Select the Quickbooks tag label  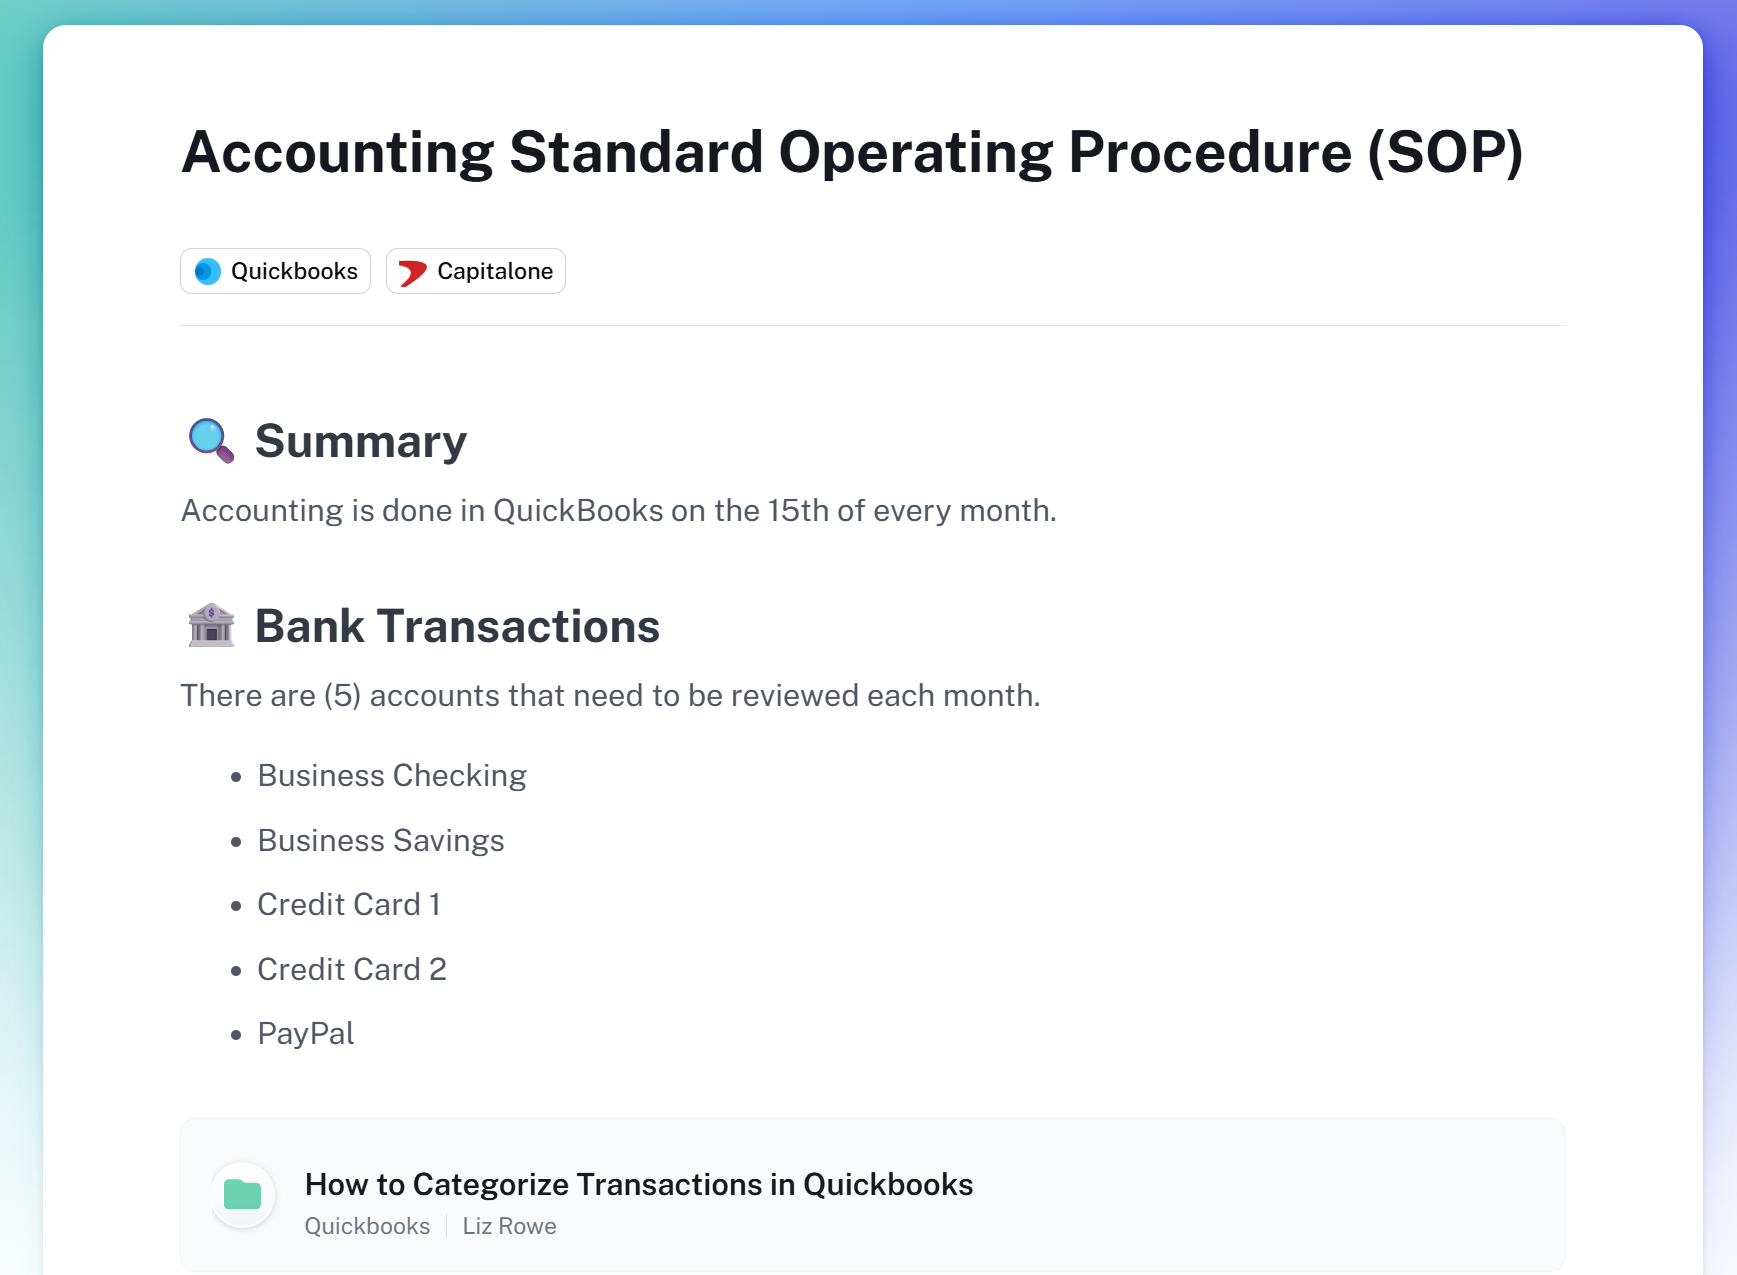(294, 271)
